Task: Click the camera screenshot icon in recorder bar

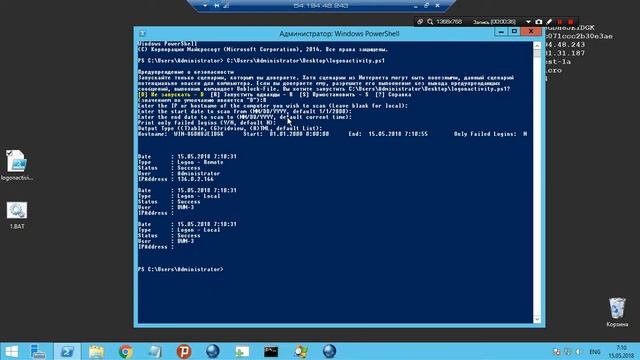Action: [539, 22]
